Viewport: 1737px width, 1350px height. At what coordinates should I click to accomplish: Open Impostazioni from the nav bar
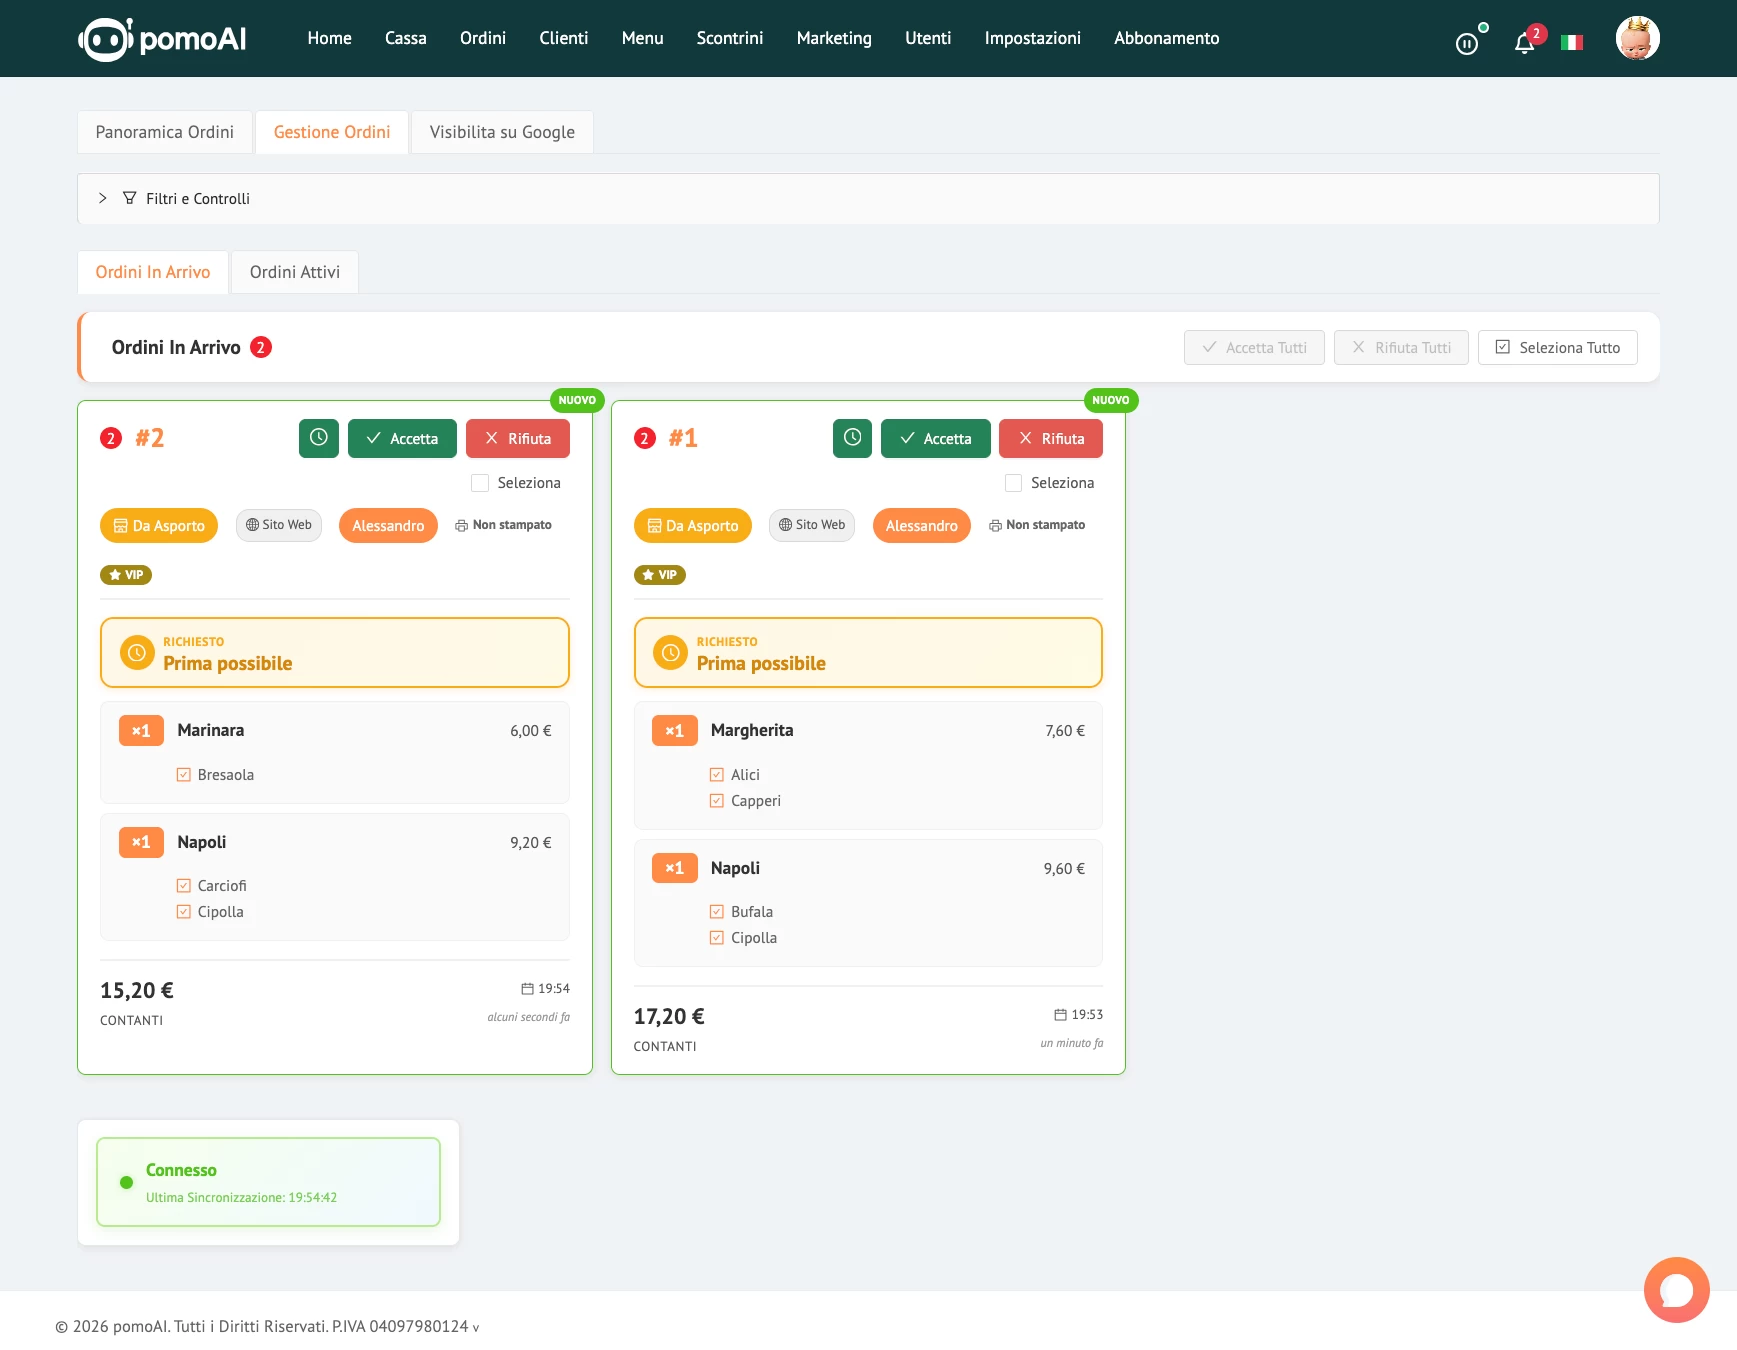[1033, 38]
